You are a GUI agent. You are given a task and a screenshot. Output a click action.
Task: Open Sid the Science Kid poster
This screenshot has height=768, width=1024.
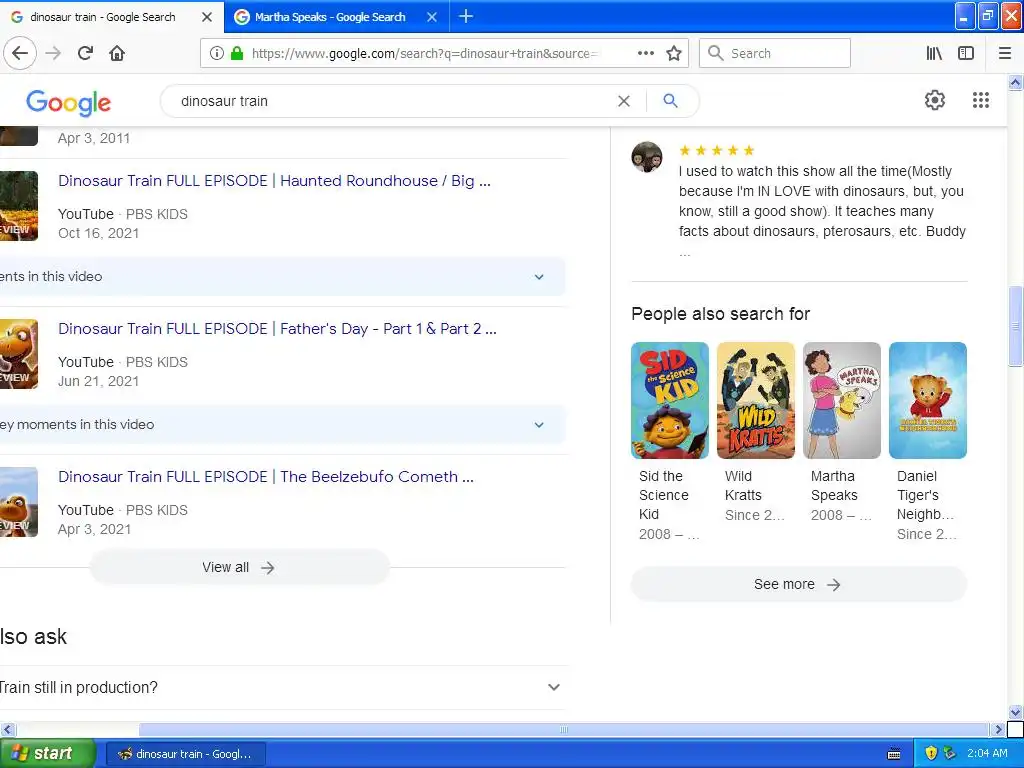click(669, 400)
